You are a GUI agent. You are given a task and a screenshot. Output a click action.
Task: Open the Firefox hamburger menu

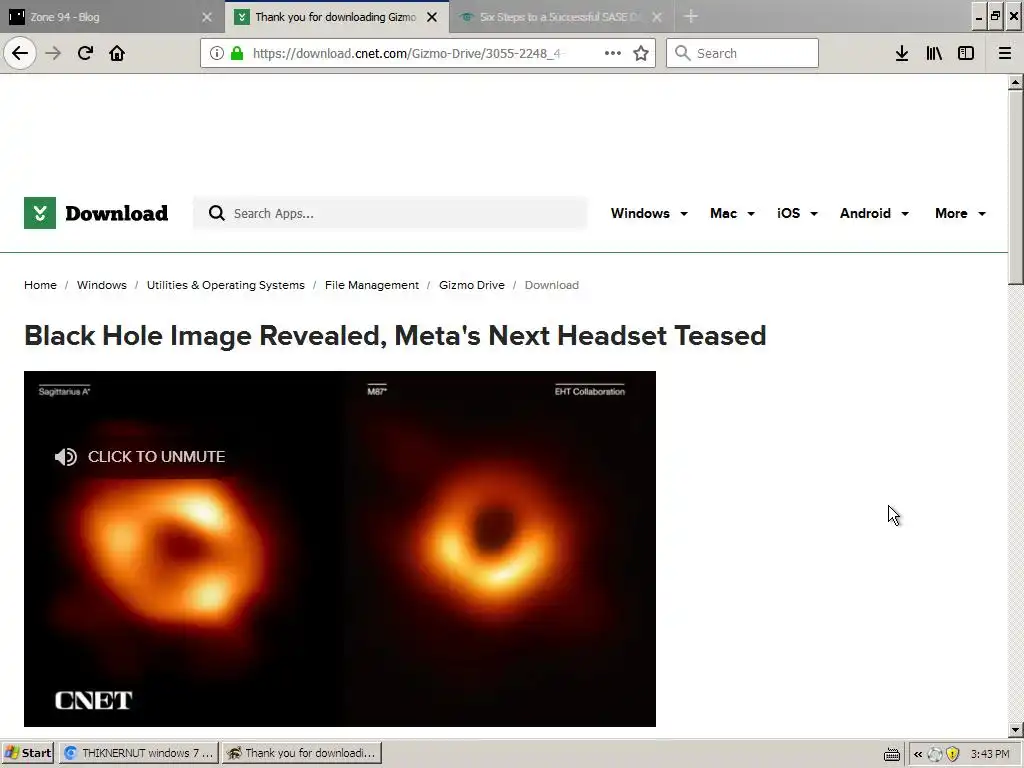(1005, 53)
